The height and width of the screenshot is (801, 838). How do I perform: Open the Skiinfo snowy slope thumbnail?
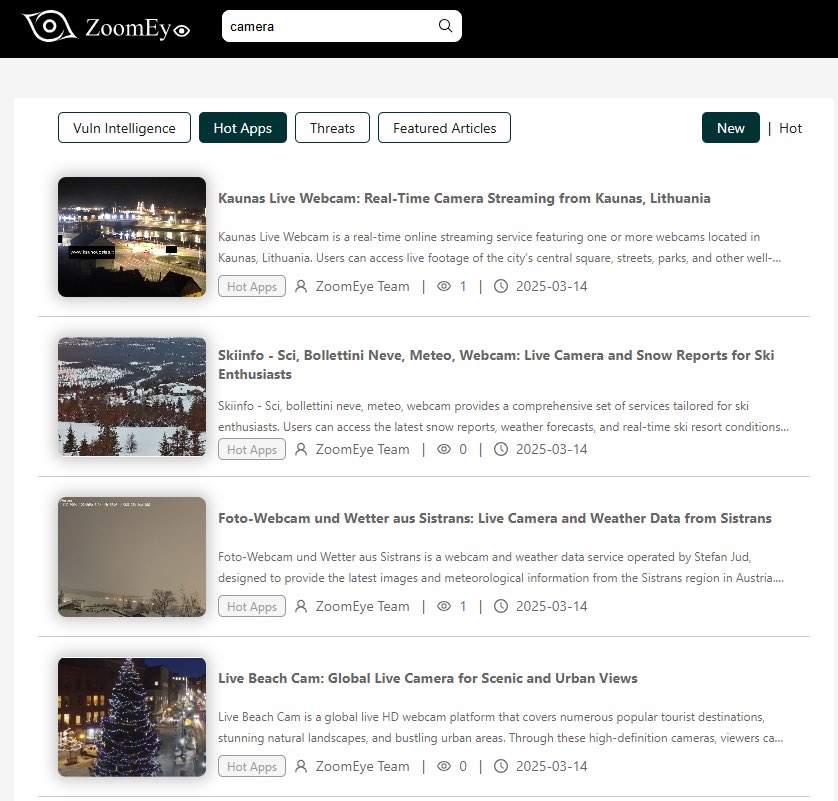point(132,396)
